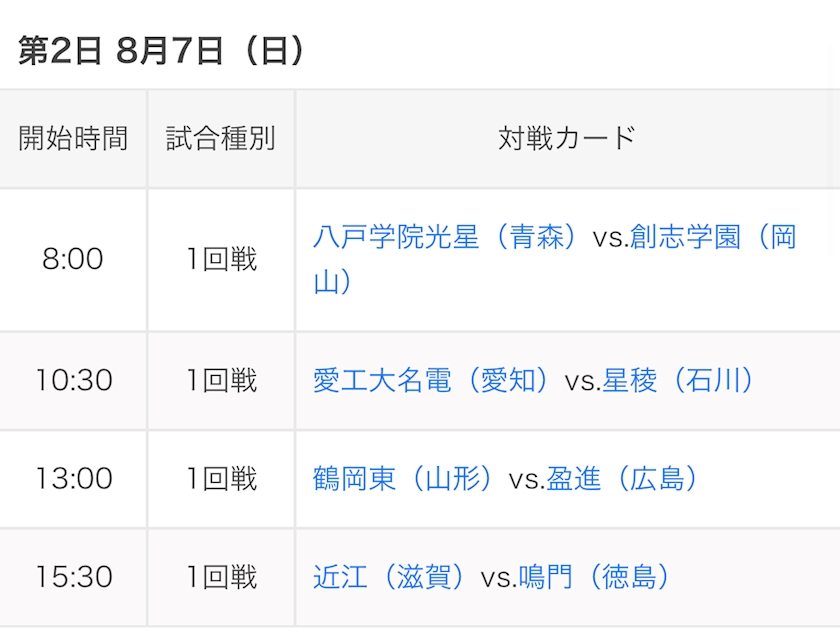Click the 13:00 start time cell
The image size is (840, 641).
[73, 479]
